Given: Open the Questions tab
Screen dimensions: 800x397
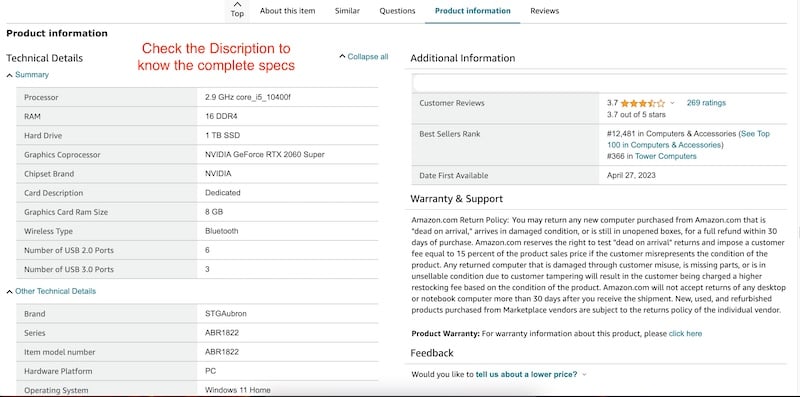Looking at the screenshot, I should tap(397, 11).
